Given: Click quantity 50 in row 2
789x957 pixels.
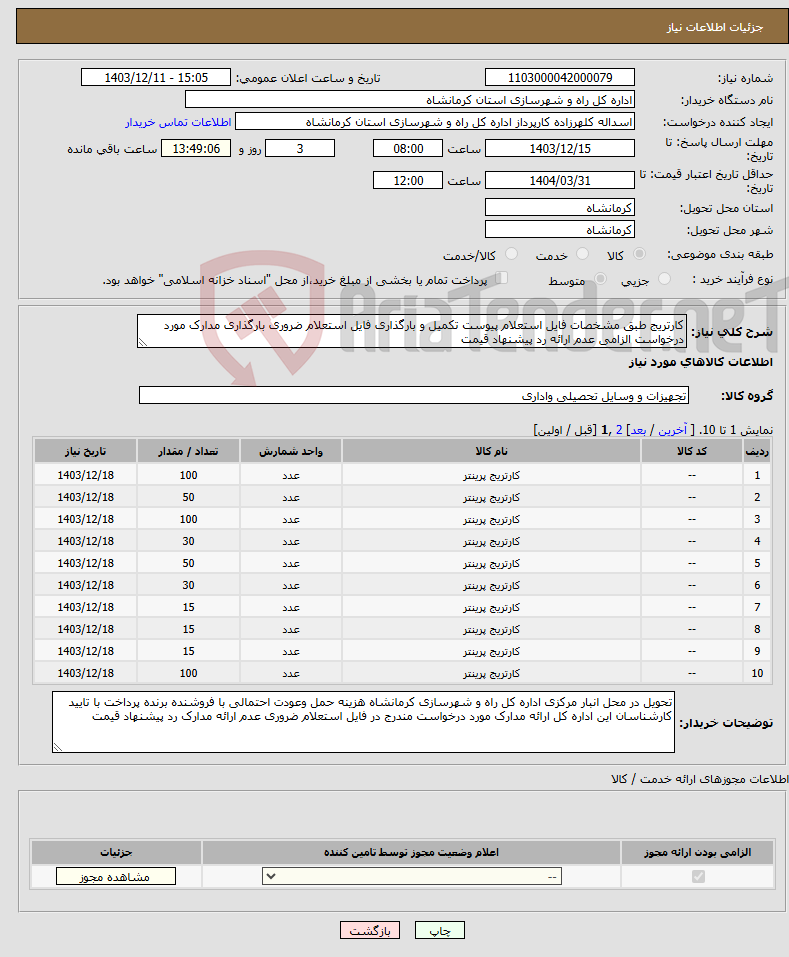Looking at the screenshot, I should click(x=188, y=497).
